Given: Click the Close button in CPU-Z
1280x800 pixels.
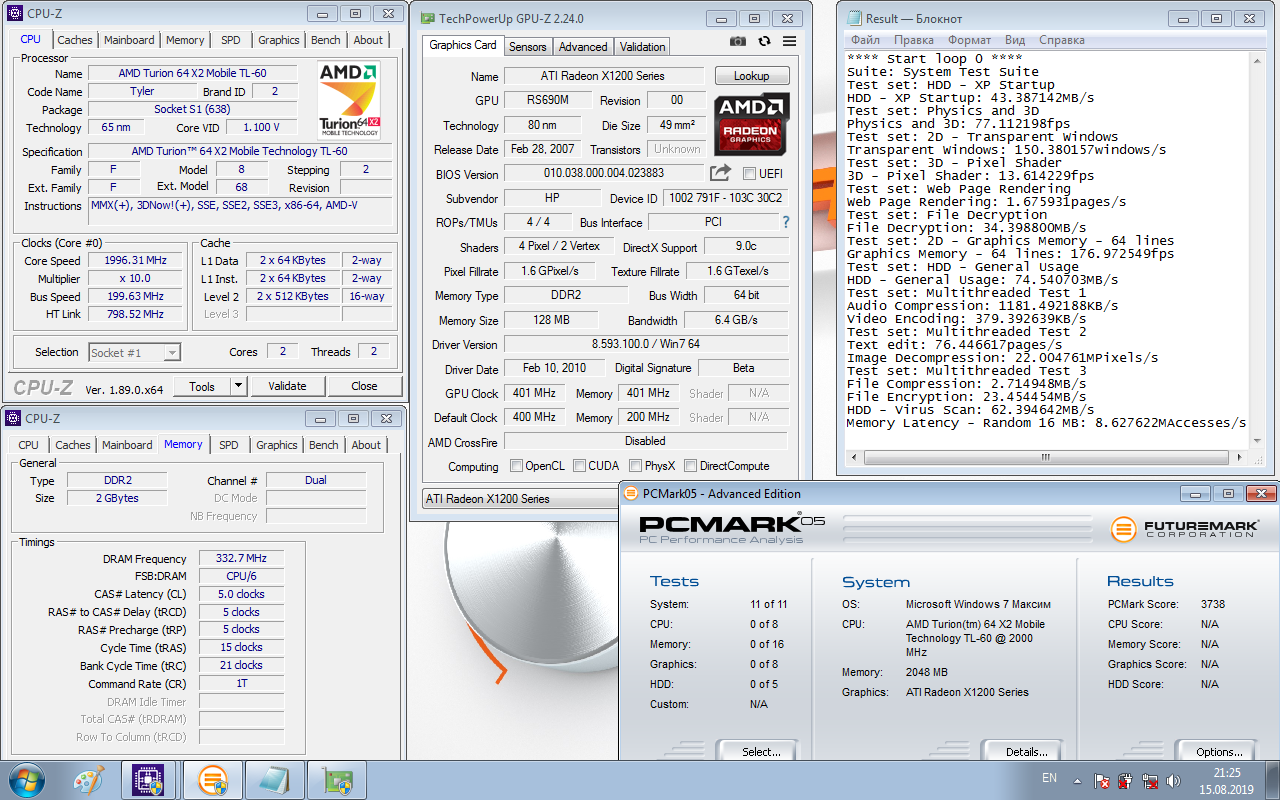Looking at the screenshot, I should [365, 386].
